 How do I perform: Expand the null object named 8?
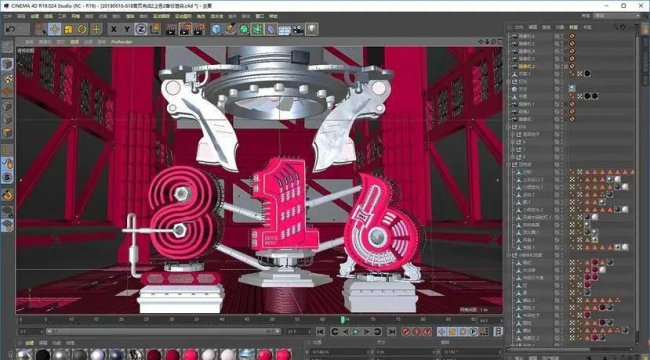click(513, 157)
